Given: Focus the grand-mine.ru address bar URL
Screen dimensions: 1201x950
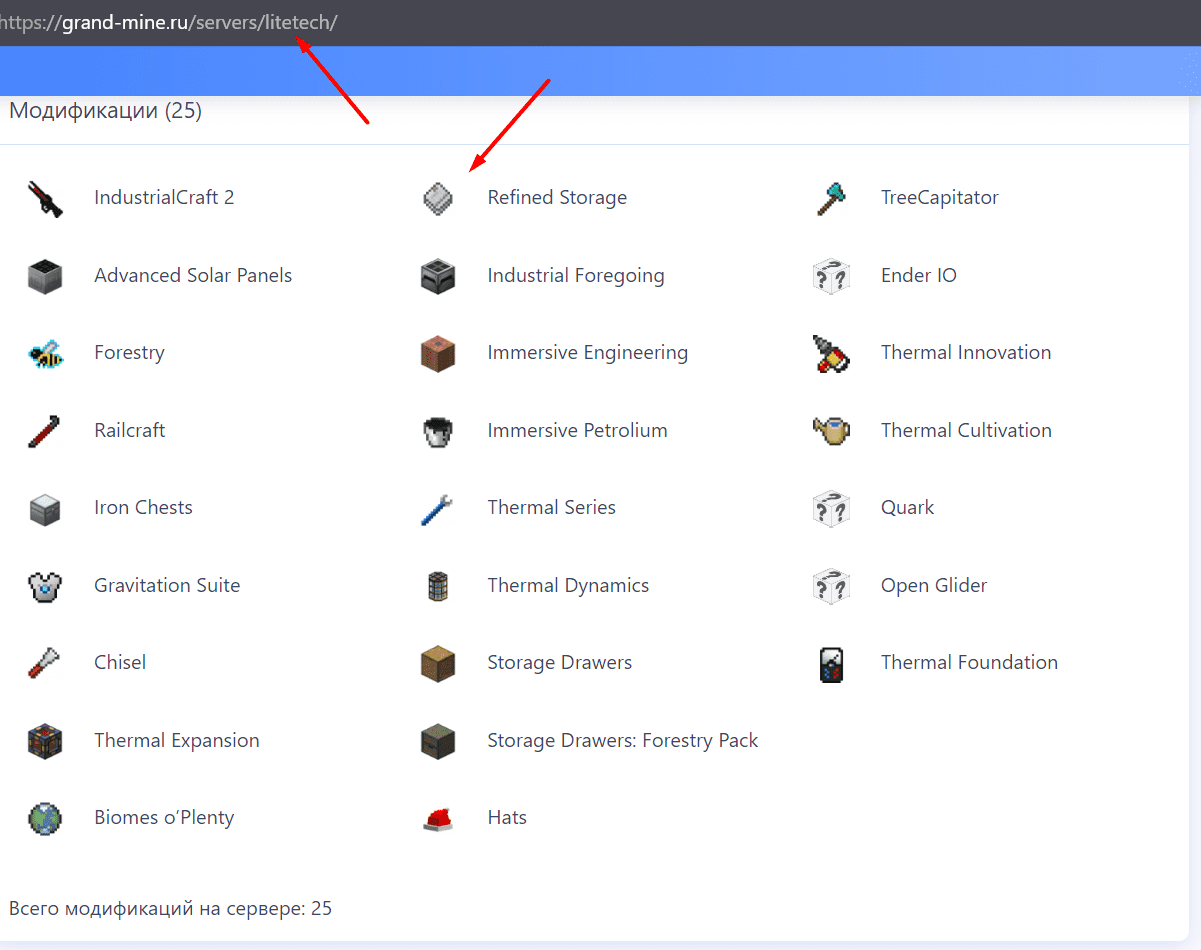Looking at the screenshot, I should point(168,23).
